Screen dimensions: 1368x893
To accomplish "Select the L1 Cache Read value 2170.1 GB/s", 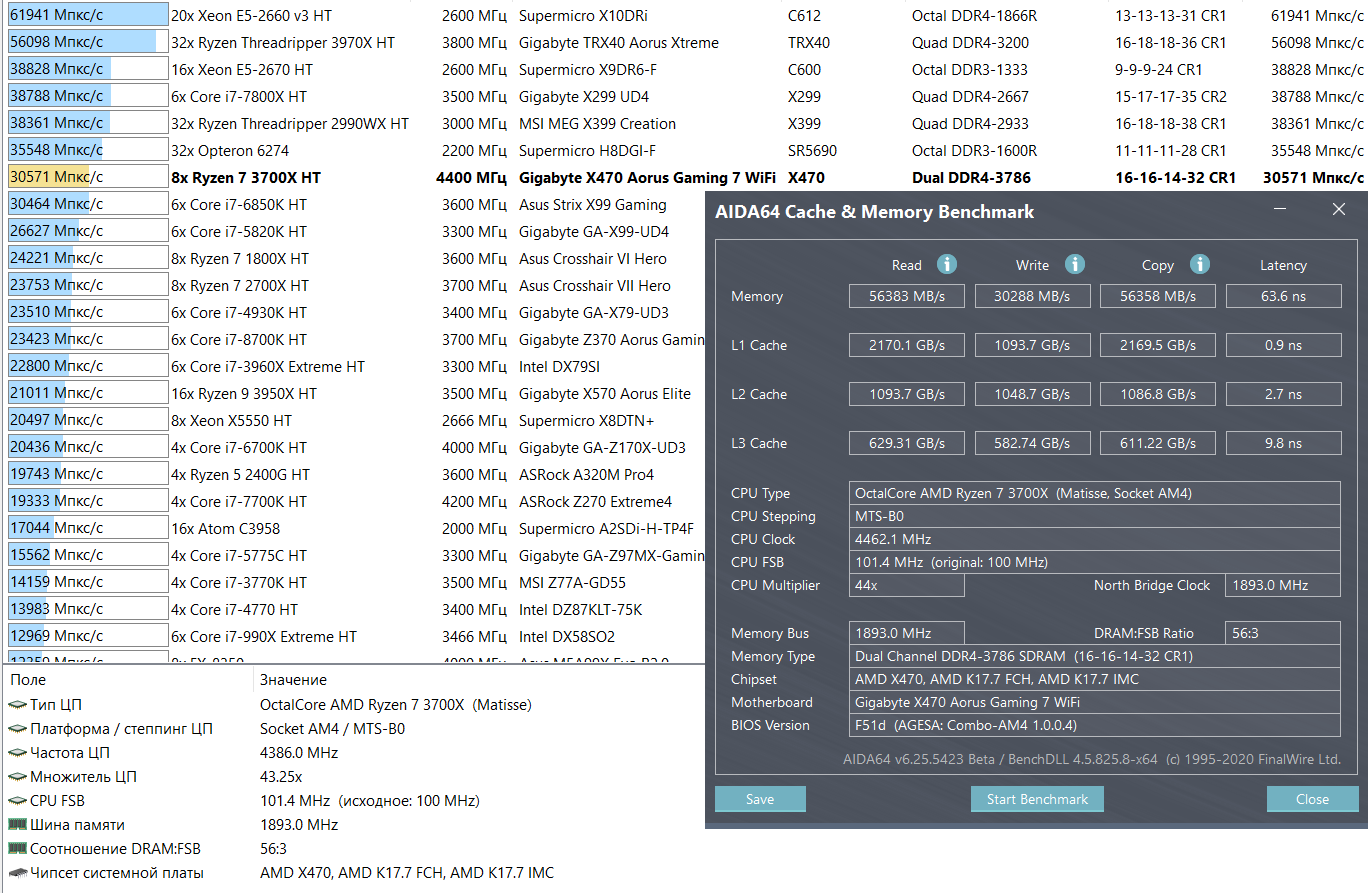I will tap(907, 345).
